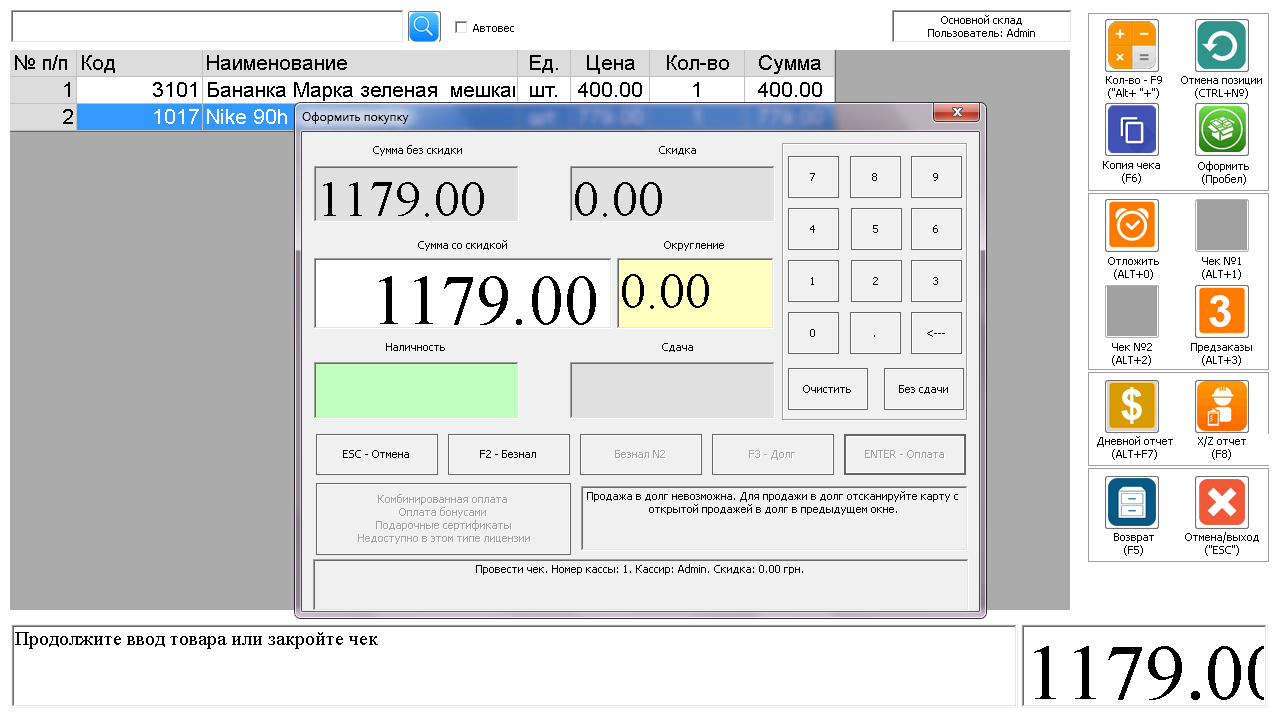This screenshot has height=720, width=1280.
Task: Click the Очистить keypad button
Action: coord(826,389)
